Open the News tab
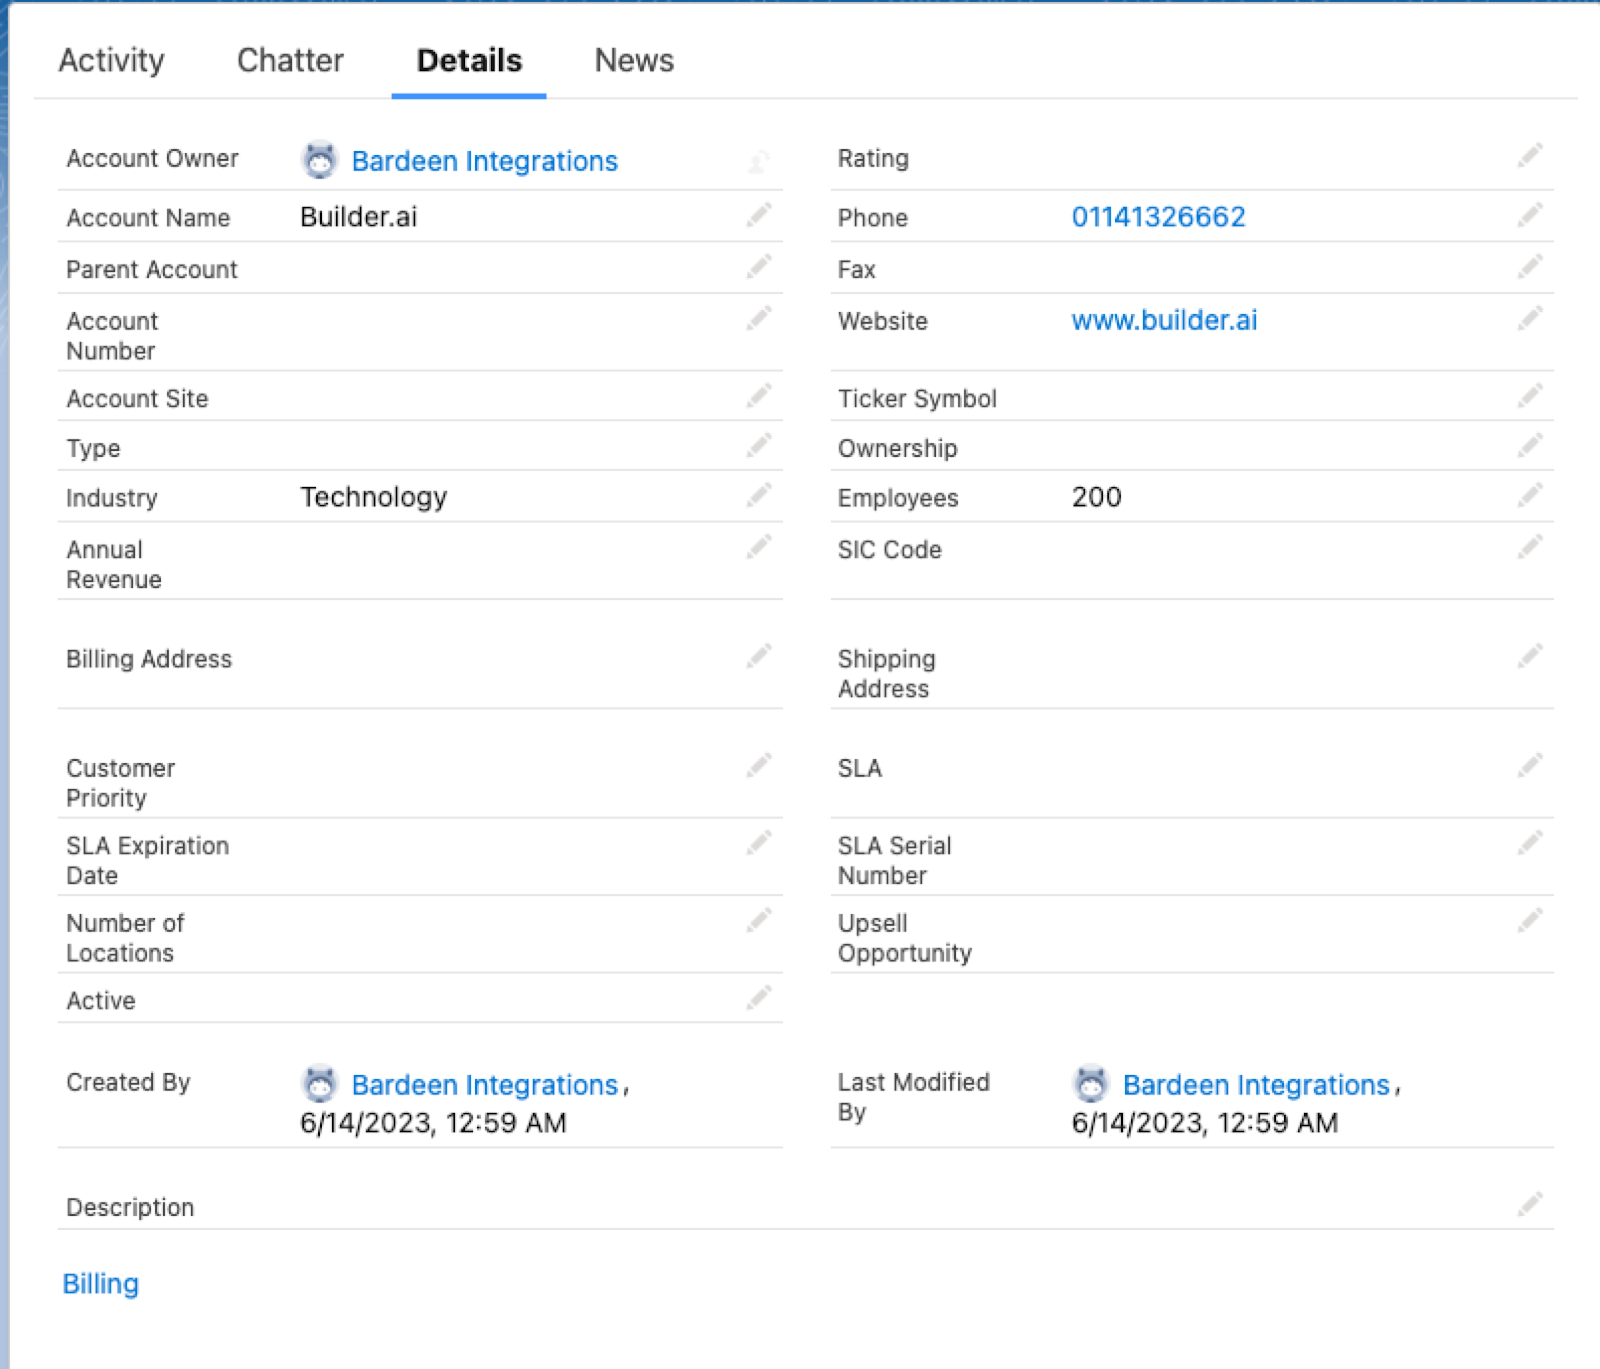This screenshot has width=1600, height=1369. tap(634, 60)
